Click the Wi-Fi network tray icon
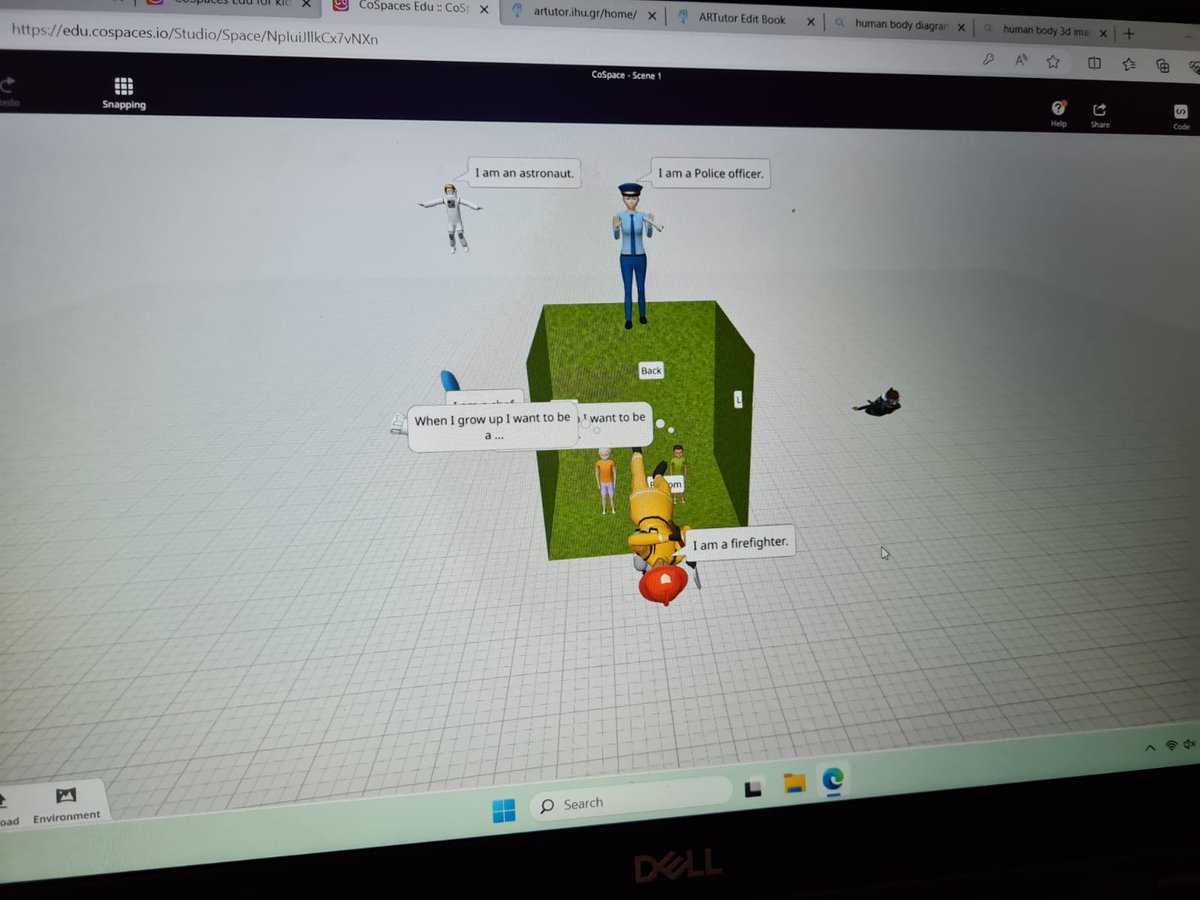Screen dimensions: 1200x900 1170,746
